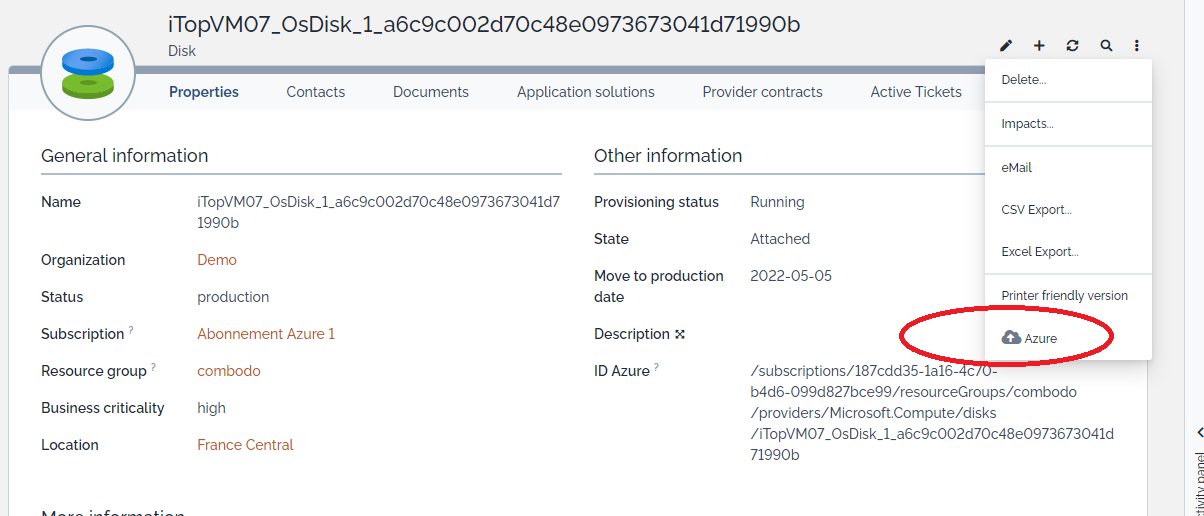
Task: Click the Azure cloud icon in menu
Action: tap(1011, 338)
